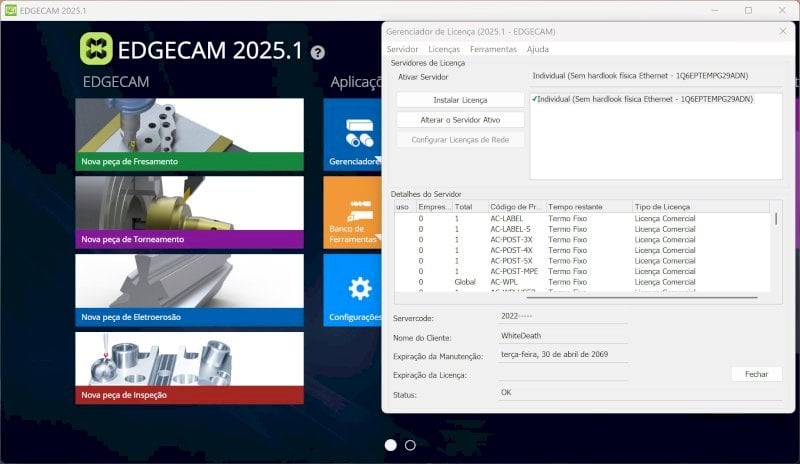Click the Nome do Cliente WhiteDeath field
800x464 pixels.
[x=563, y=336]
